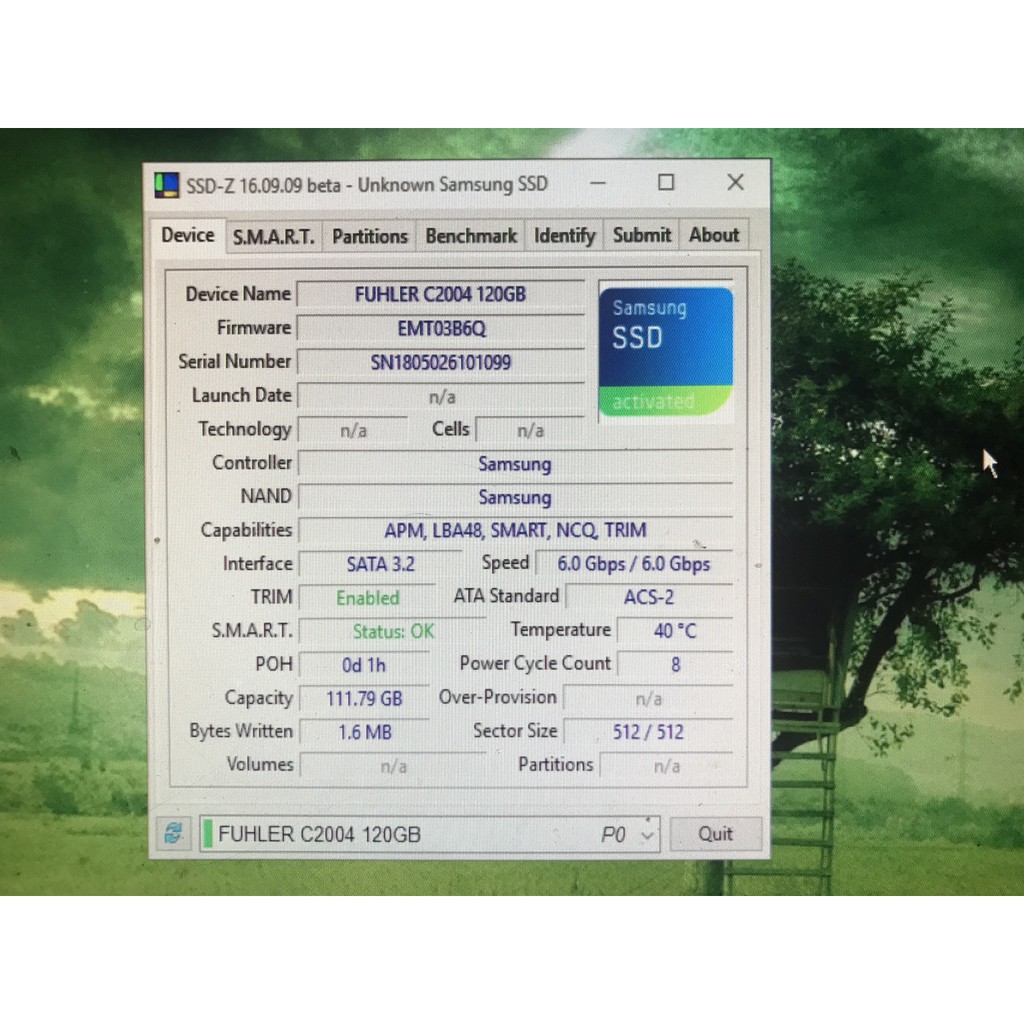
Task: Show the About tab
Action: tap(714, 235)
